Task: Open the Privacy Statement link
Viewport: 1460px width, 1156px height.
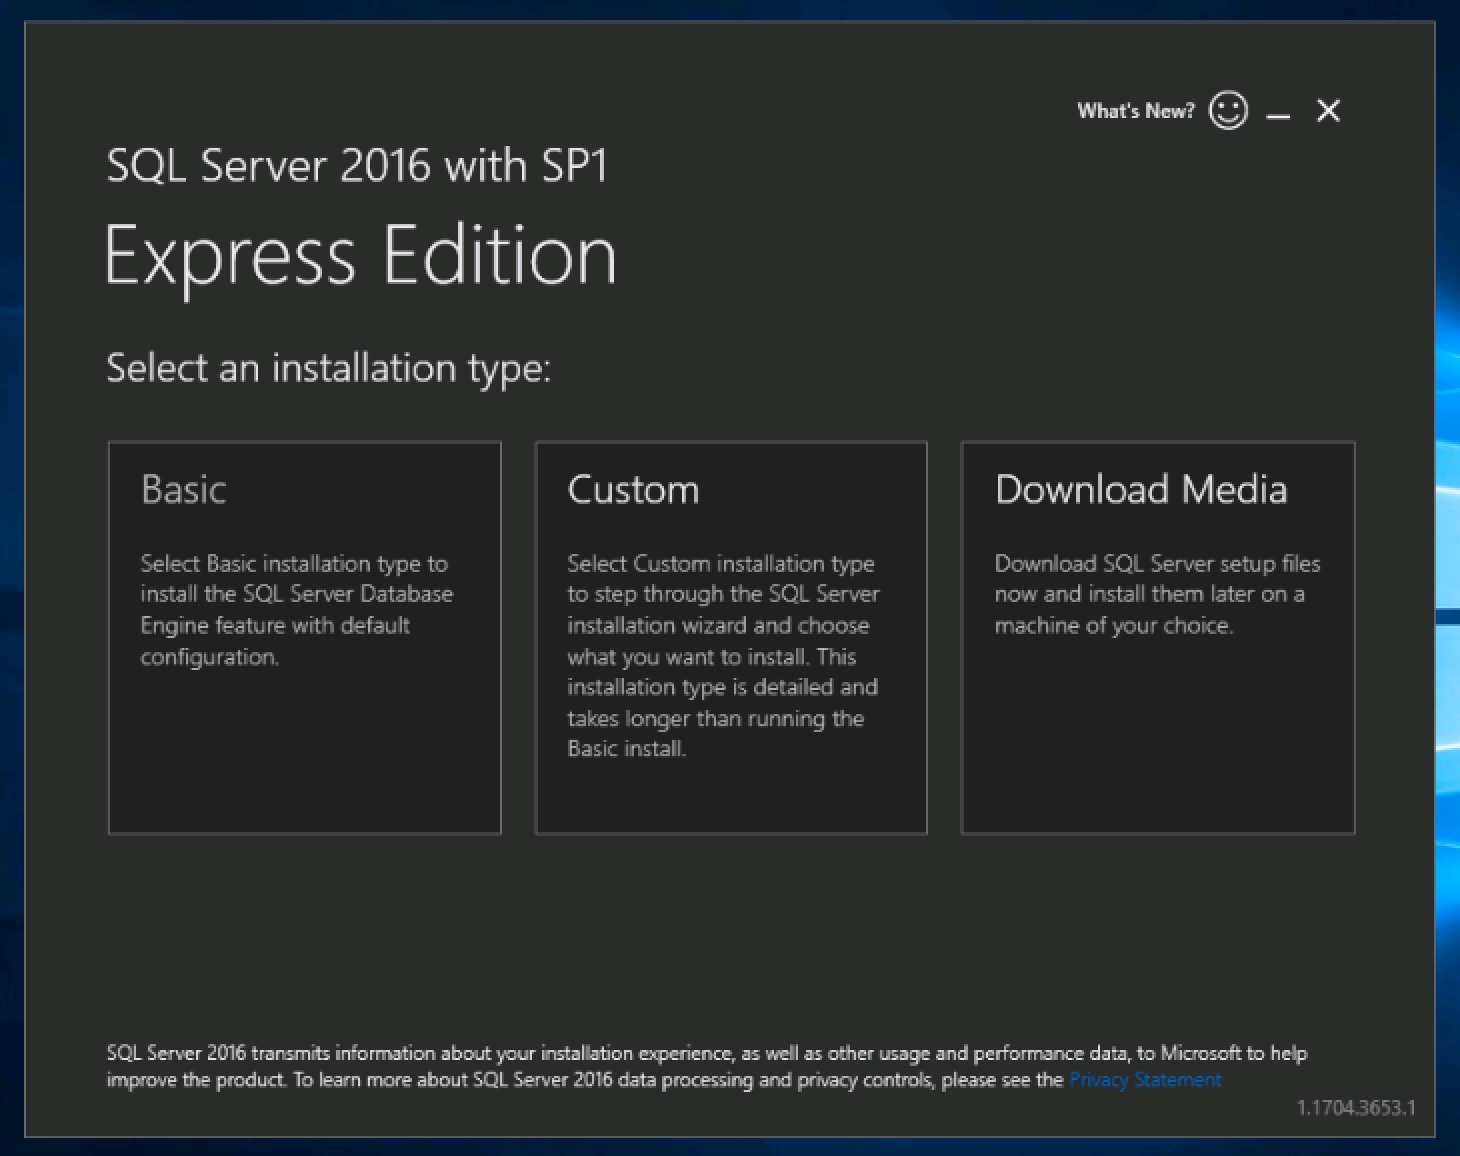Action: click(1145, 1080)
